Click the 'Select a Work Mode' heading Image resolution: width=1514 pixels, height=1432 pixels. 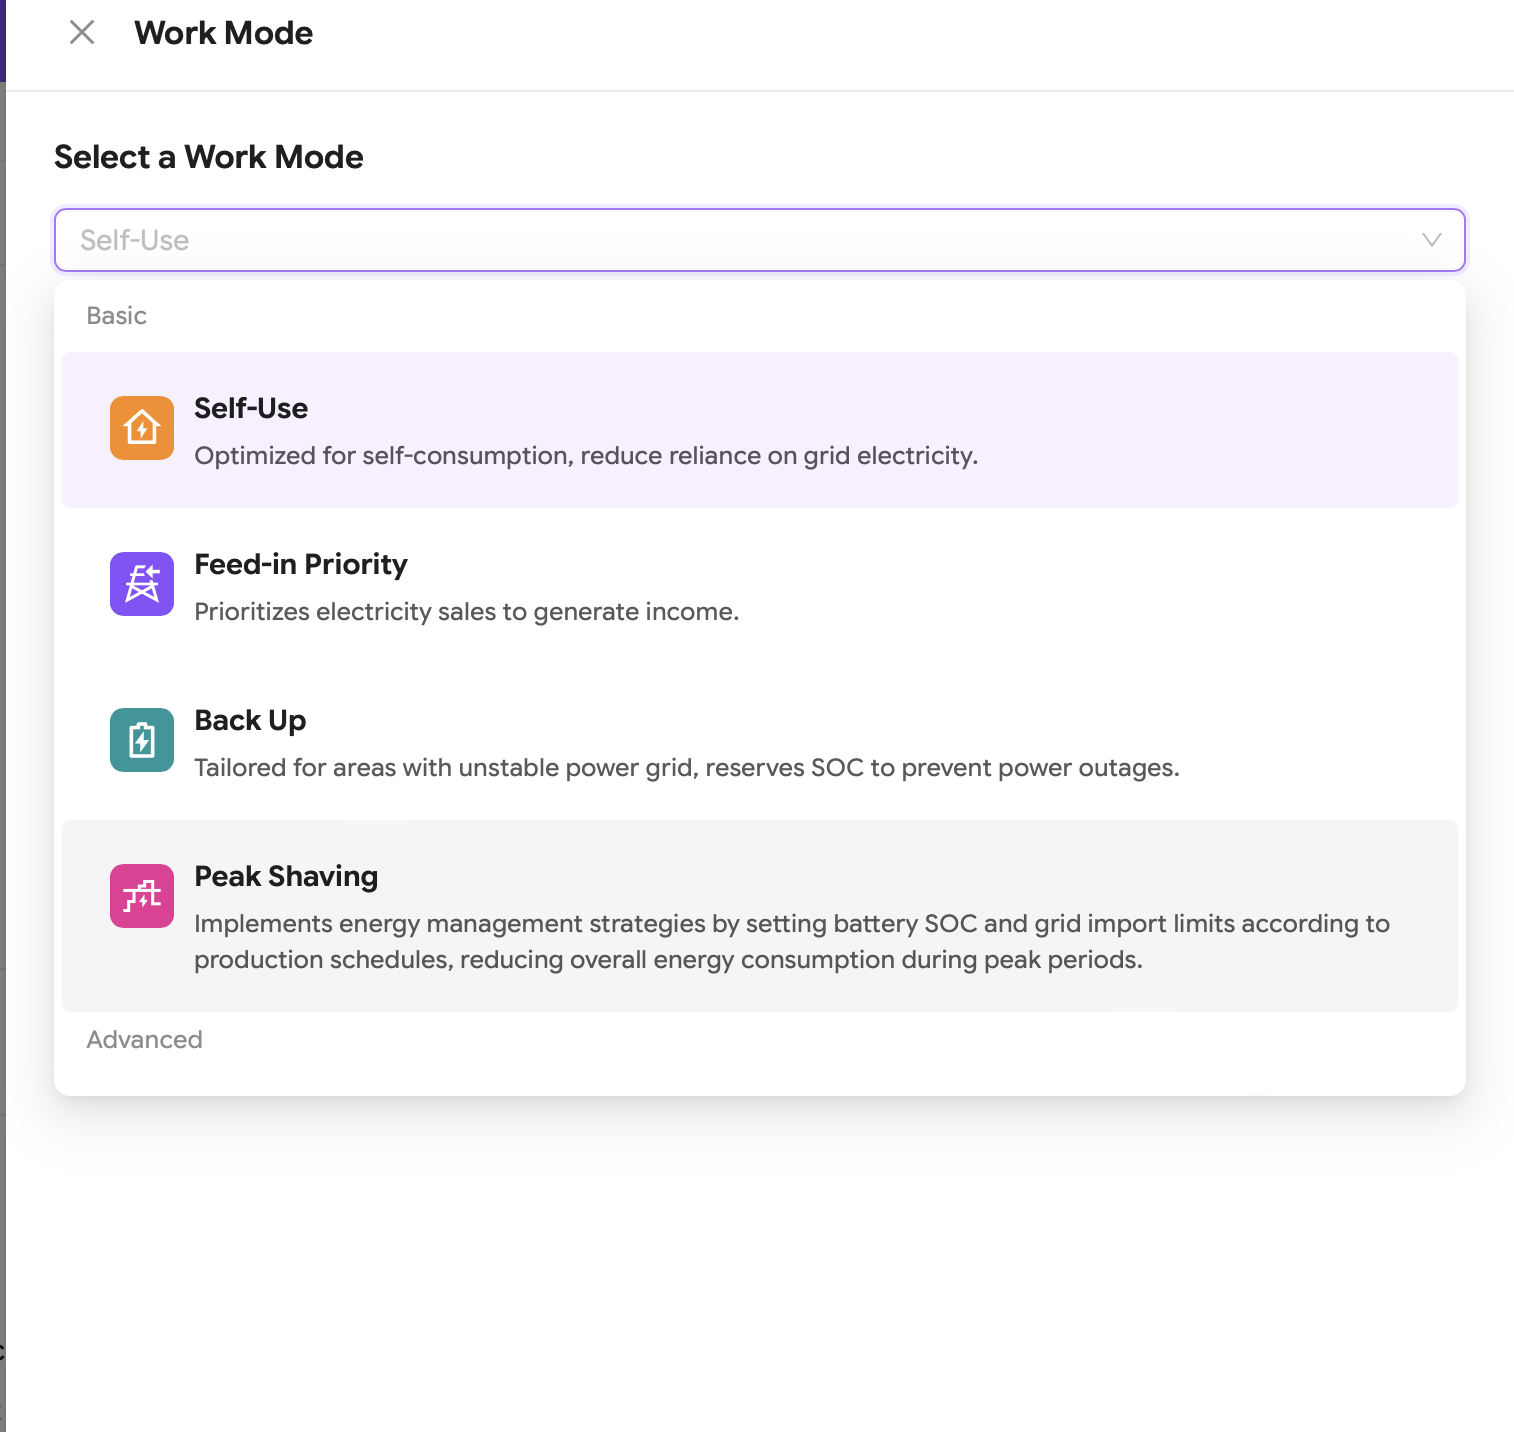click(x=209, y=157)
